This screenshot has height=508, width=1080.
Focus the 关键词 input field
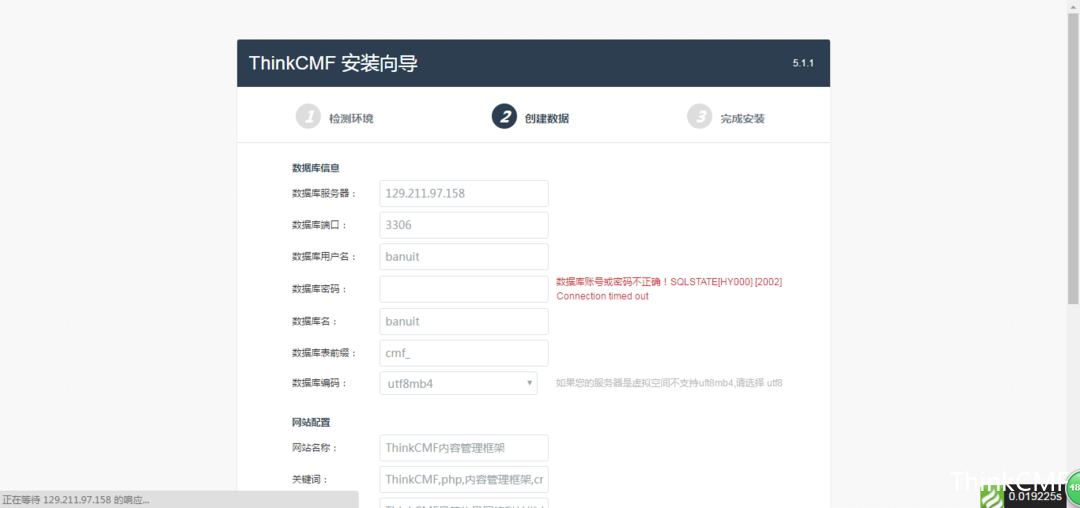pos(464,479)
